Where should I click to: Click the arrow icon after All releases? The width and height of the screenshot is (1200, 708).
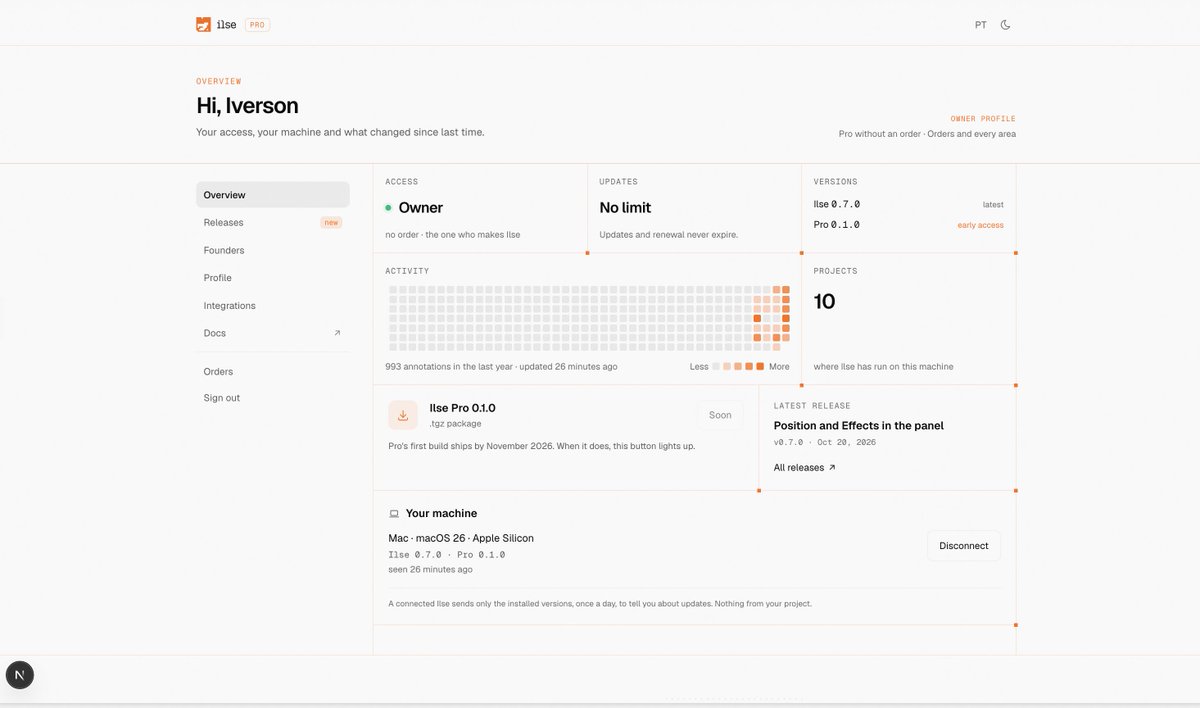pos(832,467)
